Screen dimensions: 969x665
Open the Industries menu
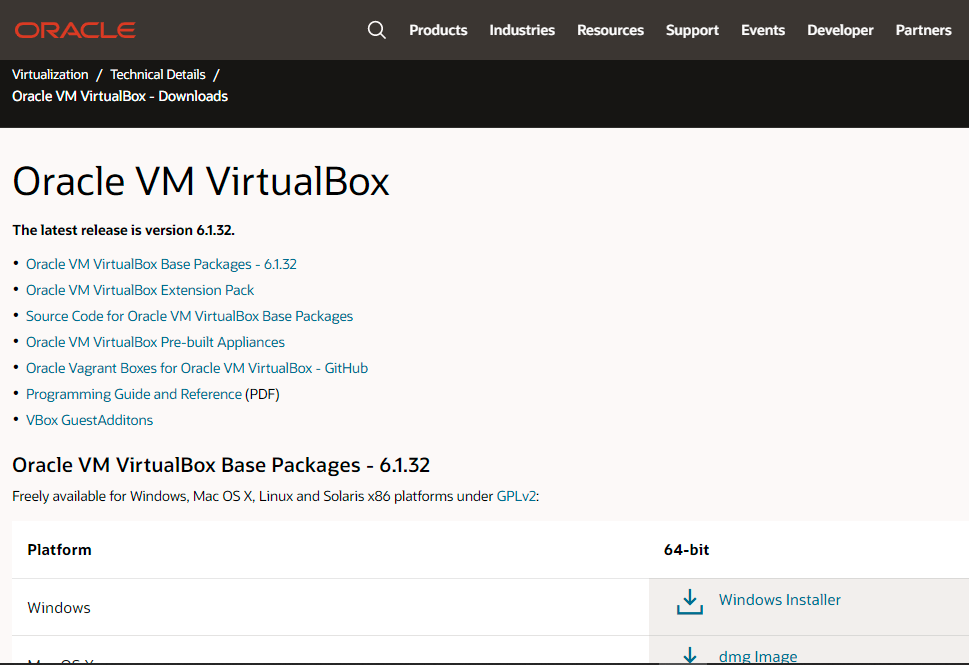point(522,30)
